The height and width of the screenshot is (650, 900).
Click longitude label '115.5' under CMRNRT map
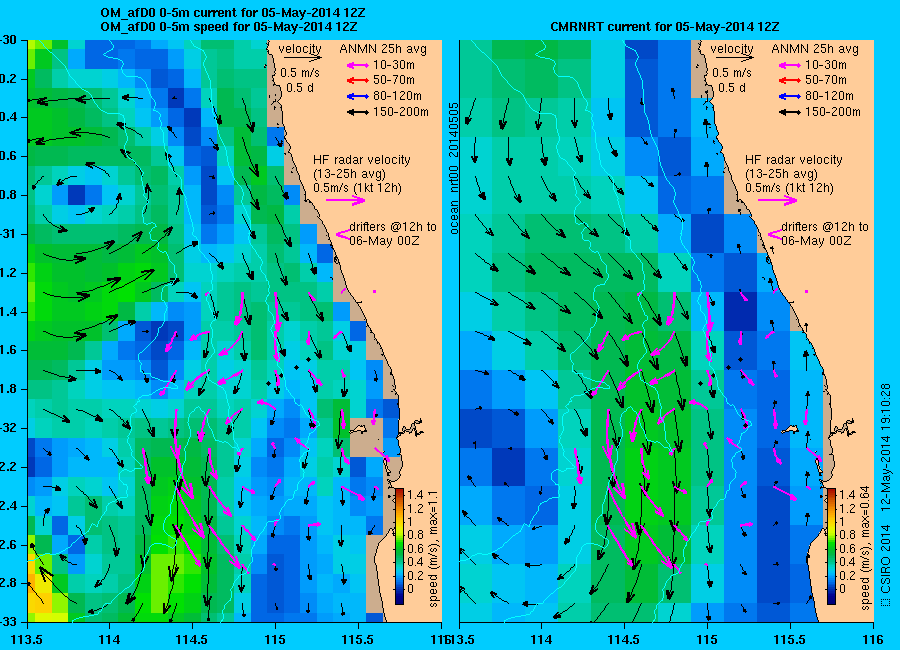point(790,639)
